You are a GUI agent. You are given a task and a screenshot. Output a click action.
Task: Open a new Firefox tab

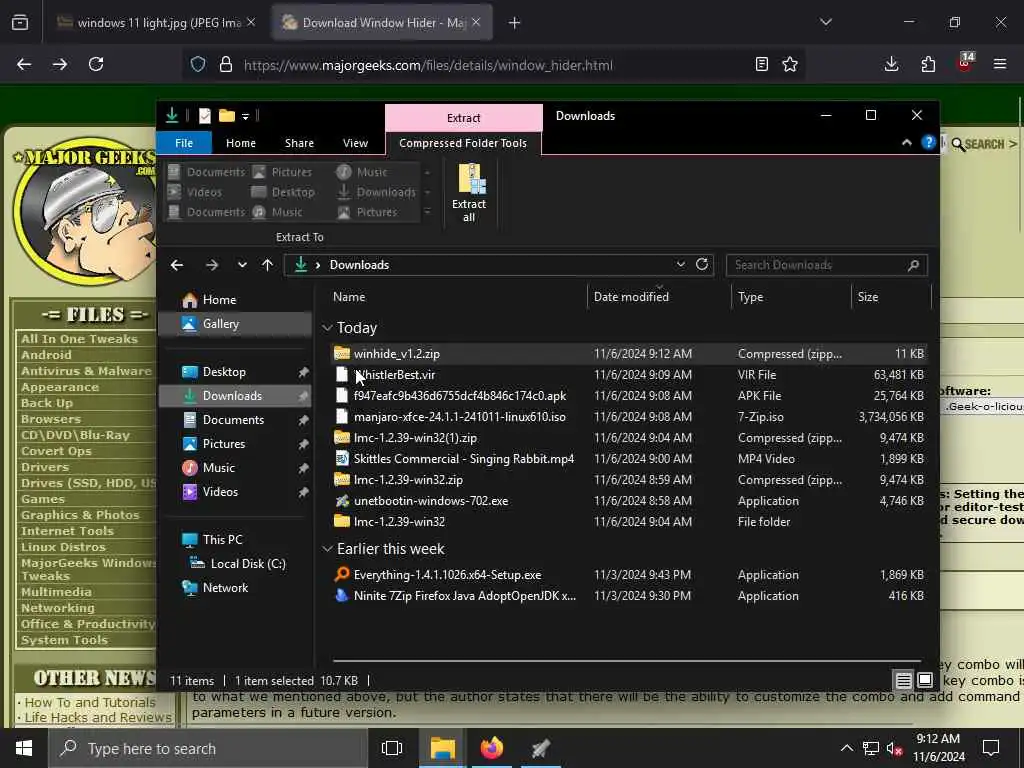point(515,23)
